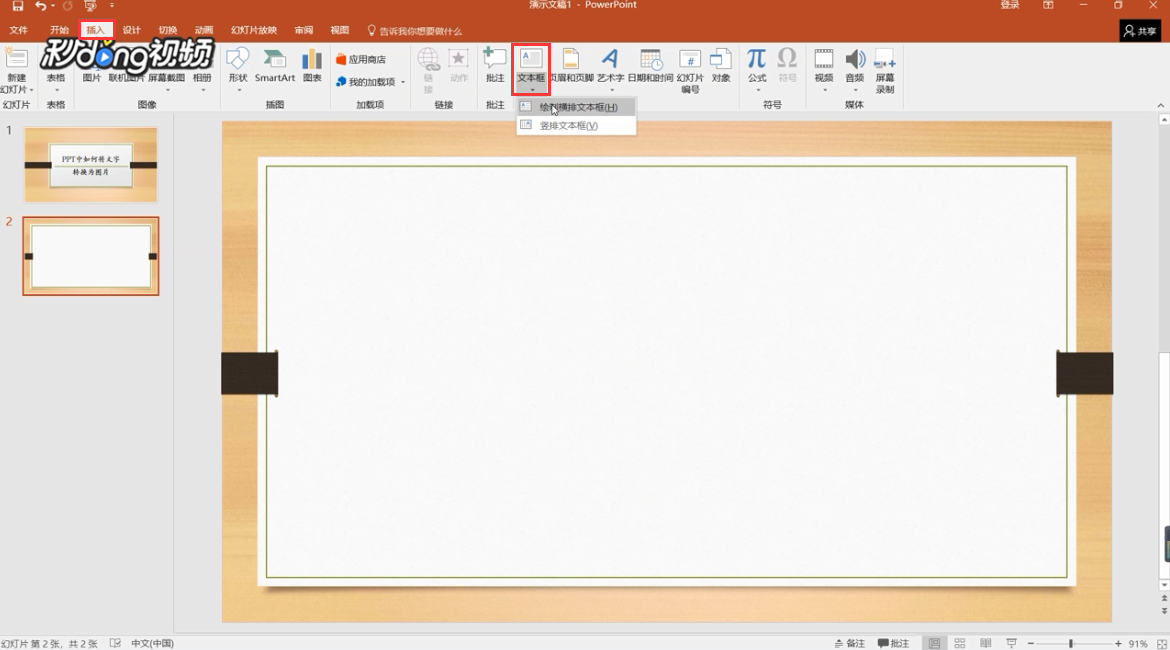Open the 艺术字 (WordArt) gallery

[610, 69]
